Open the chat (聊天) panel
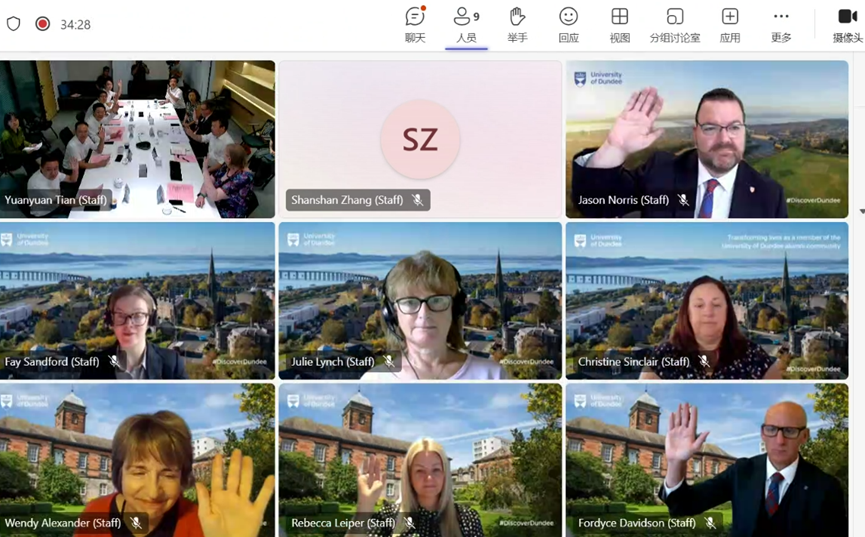865x537 pixels. tap(415, 24)
